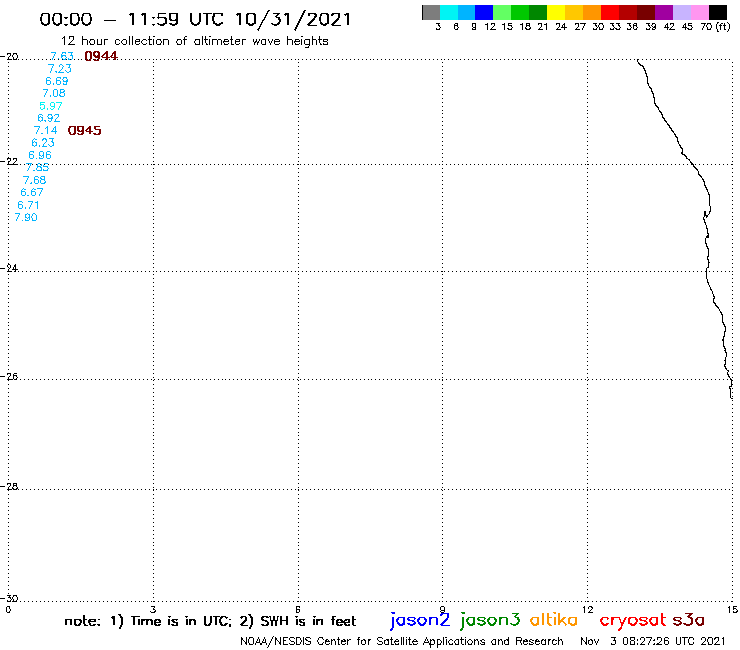Click the gray swatch in the color legend

431,12
